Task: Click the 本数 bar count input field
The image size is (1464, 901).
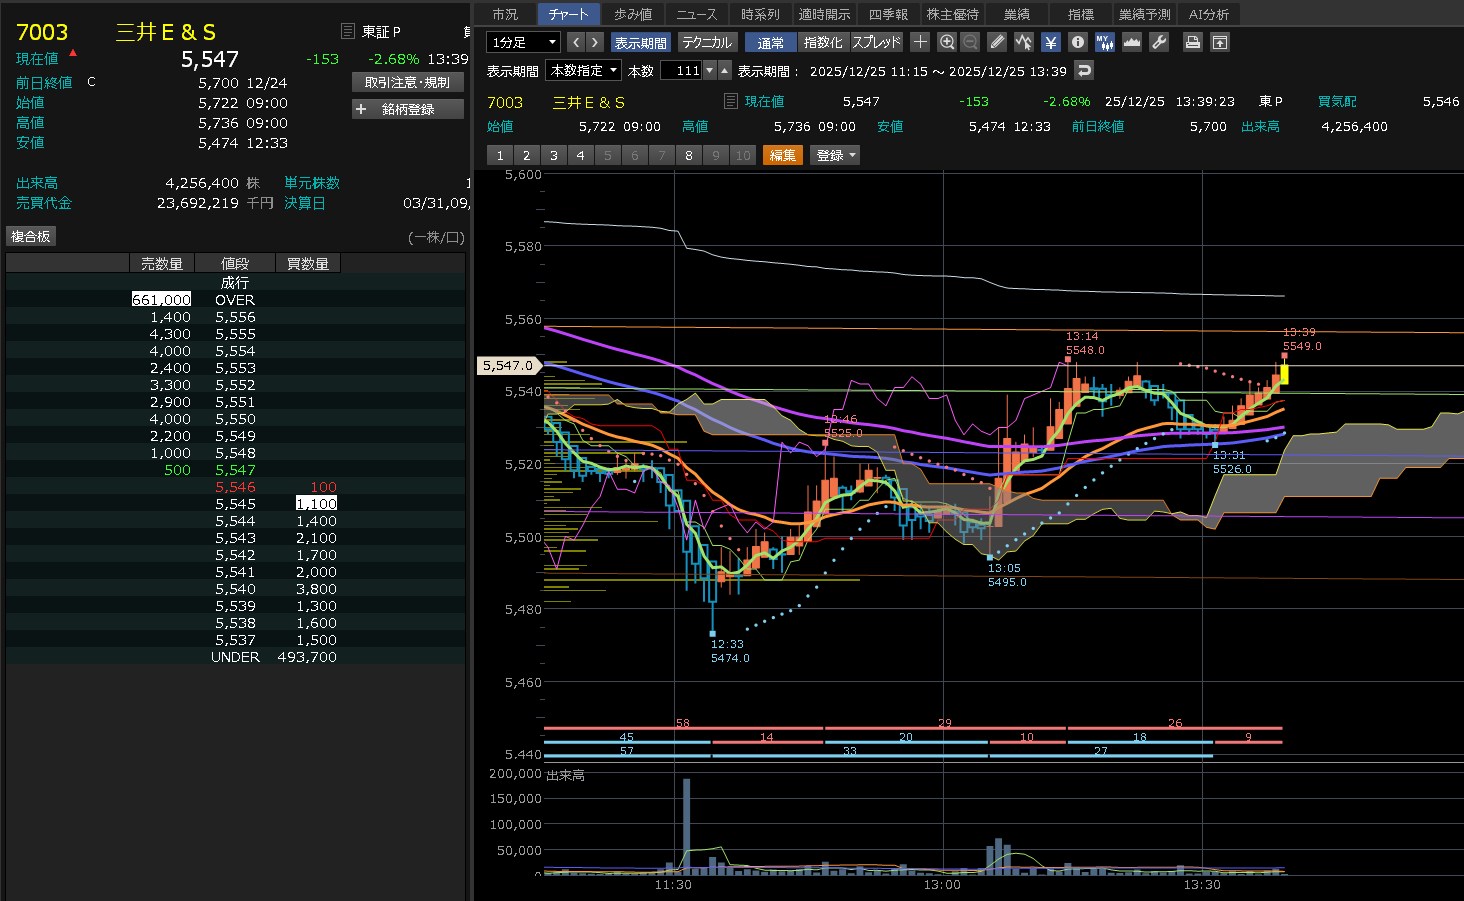Action: click(x=681, y=70)
